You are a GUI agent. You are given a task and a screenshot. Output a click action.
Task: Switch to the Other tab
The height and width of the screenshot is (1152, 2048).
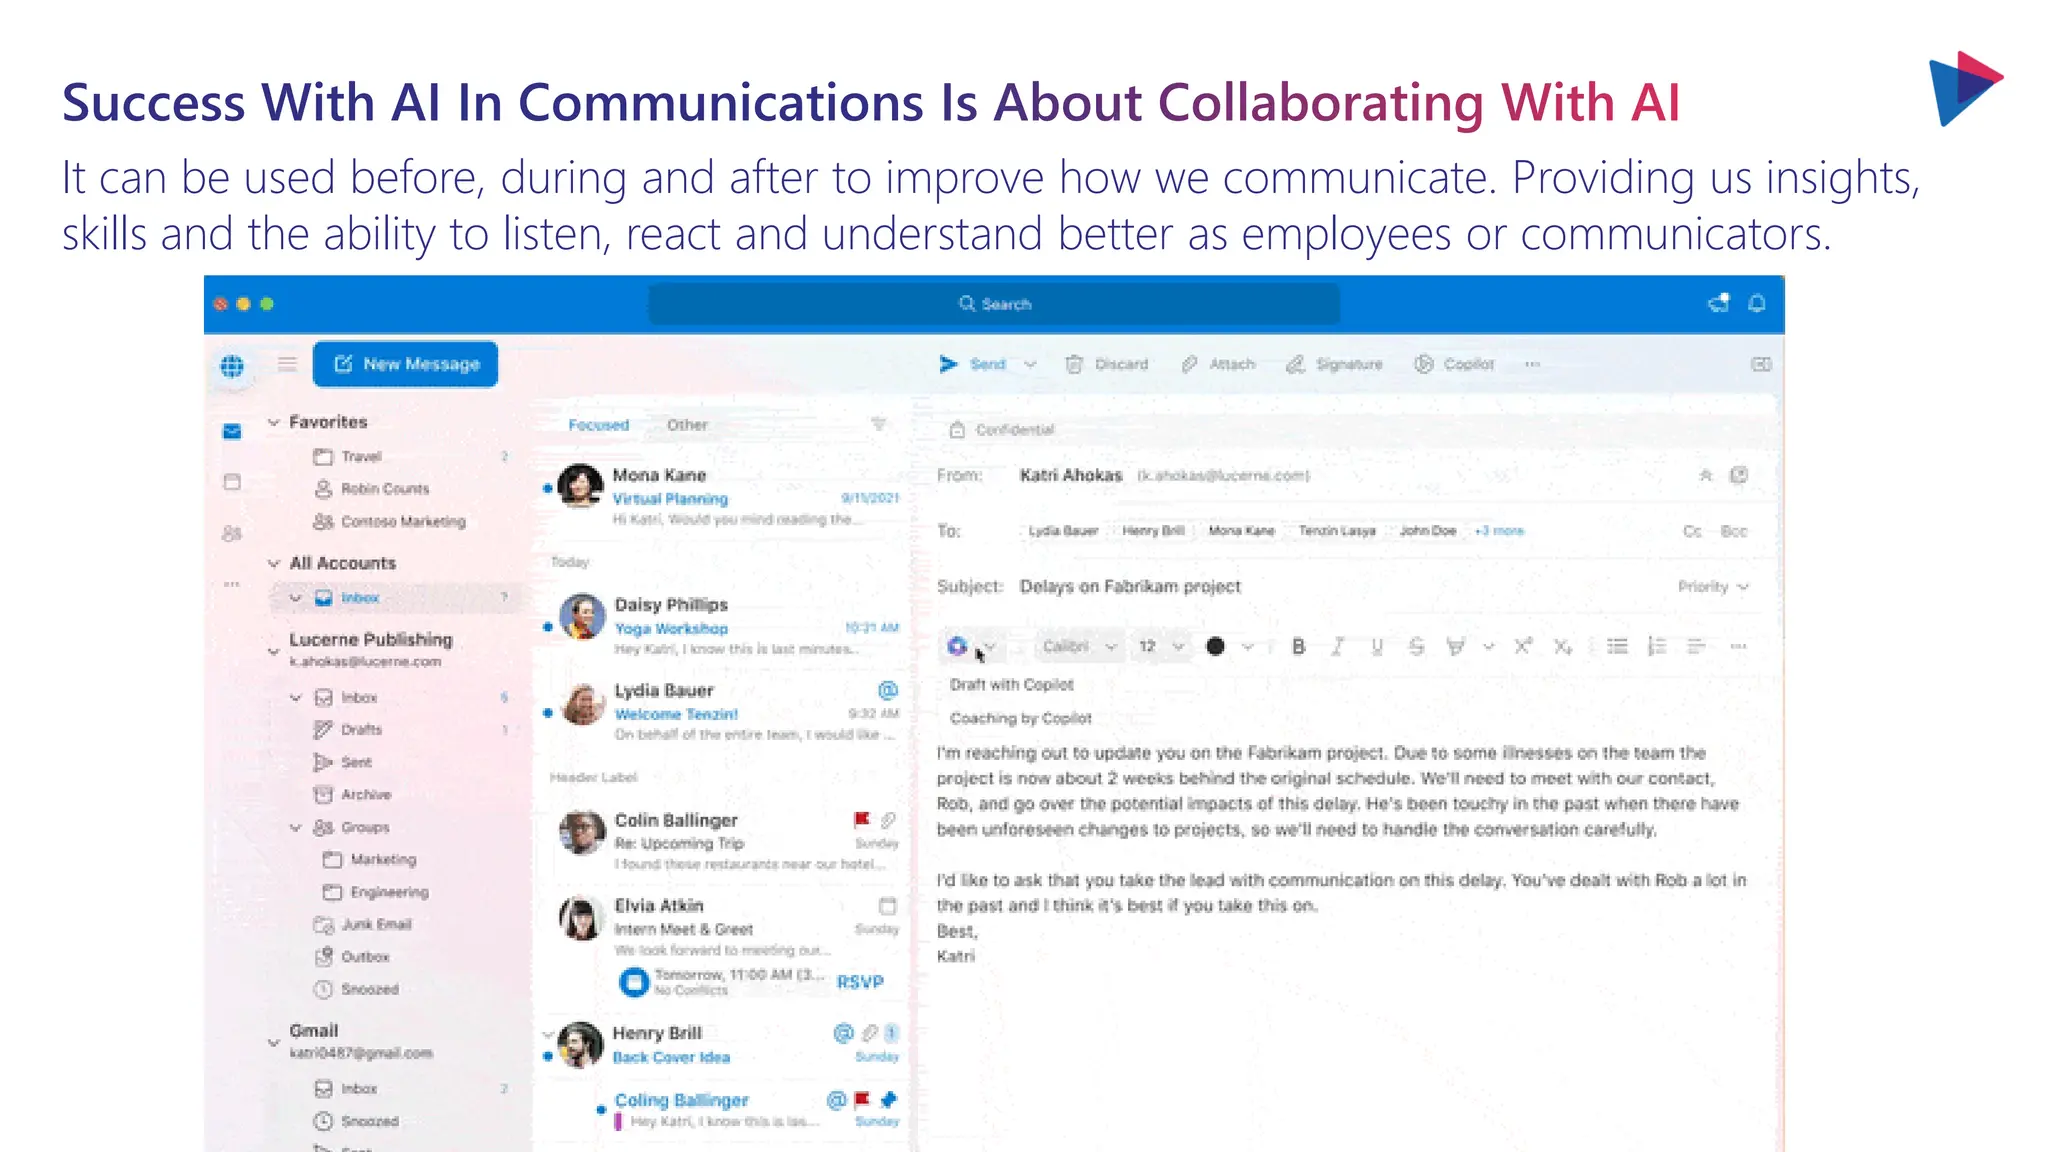(687, 425)
